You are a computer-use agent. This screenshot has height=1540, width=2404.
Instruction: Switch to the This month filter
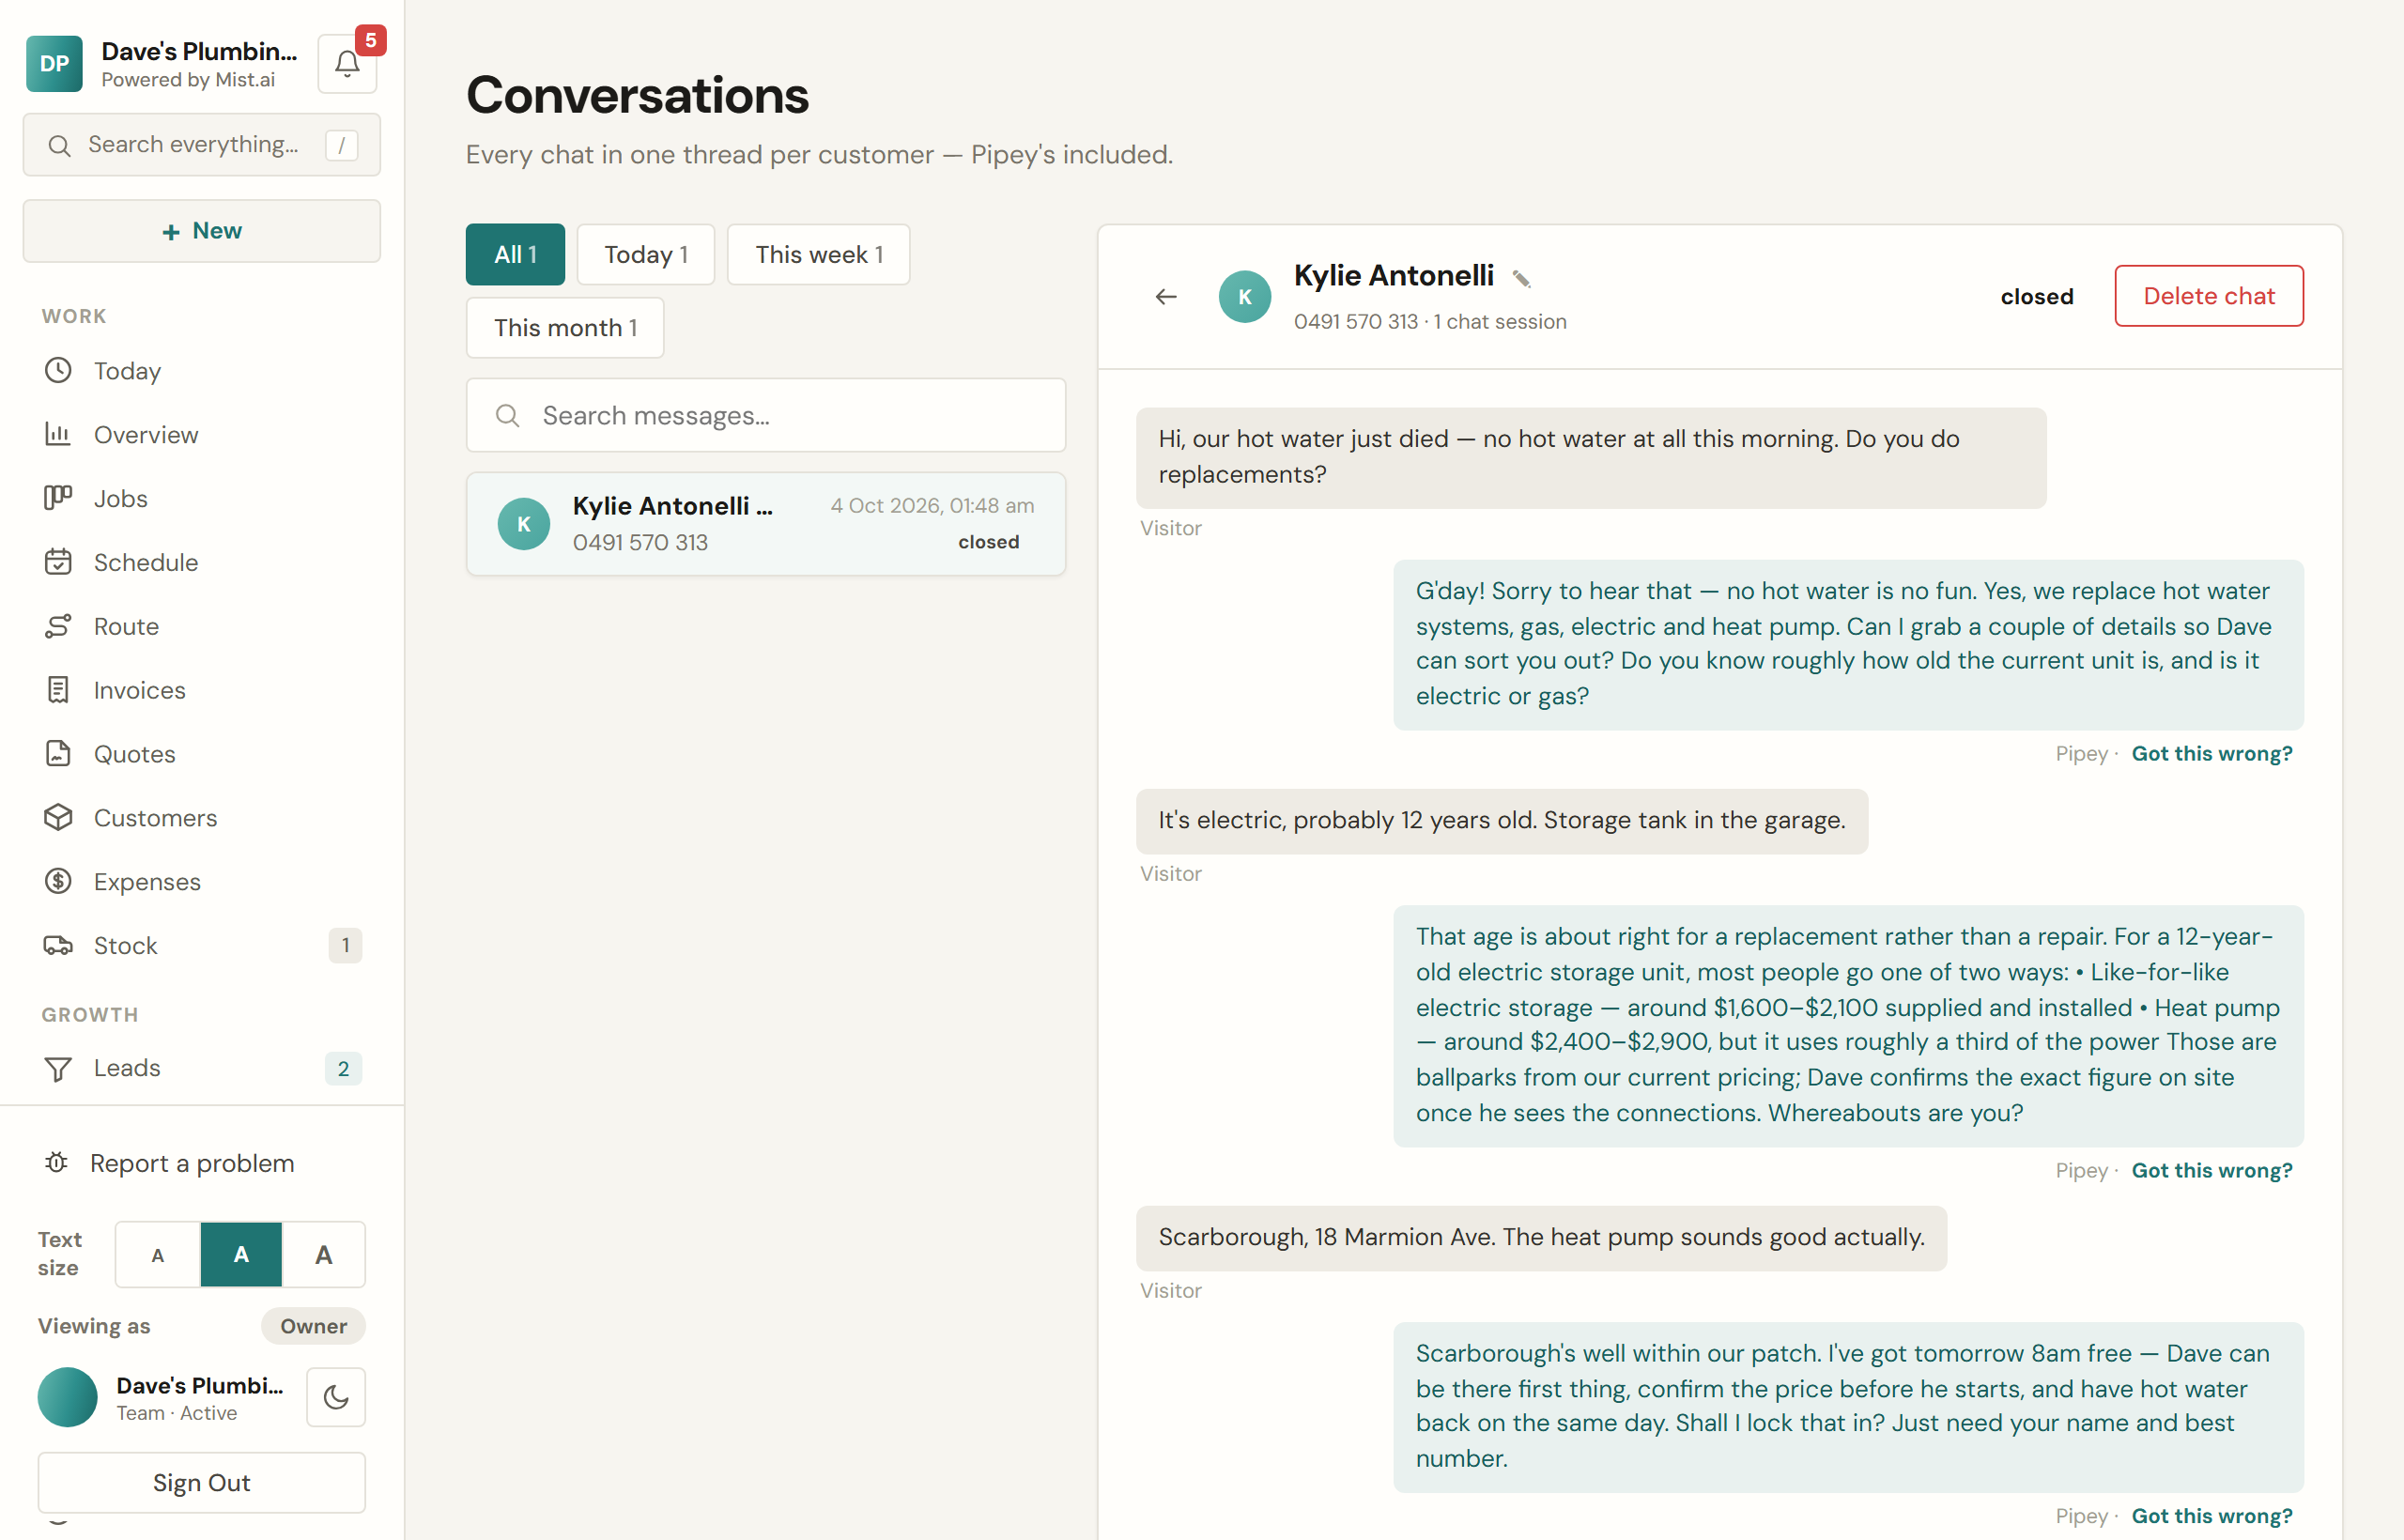pos(565,328)
